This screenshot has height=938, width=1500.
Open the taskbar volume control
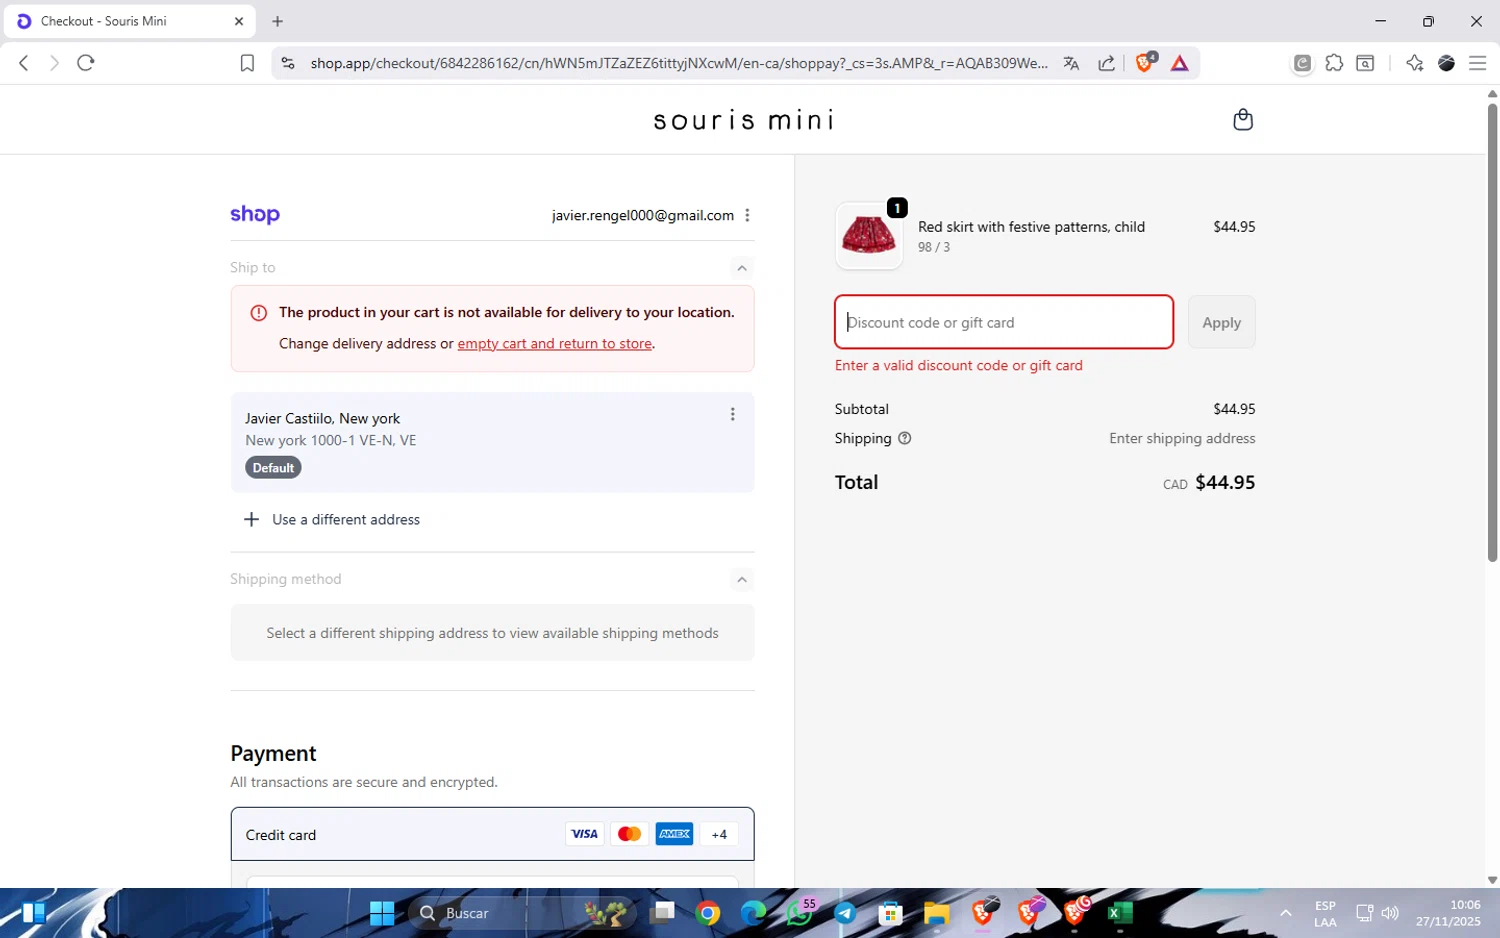pyautogui.click(x=1390, y=913)
